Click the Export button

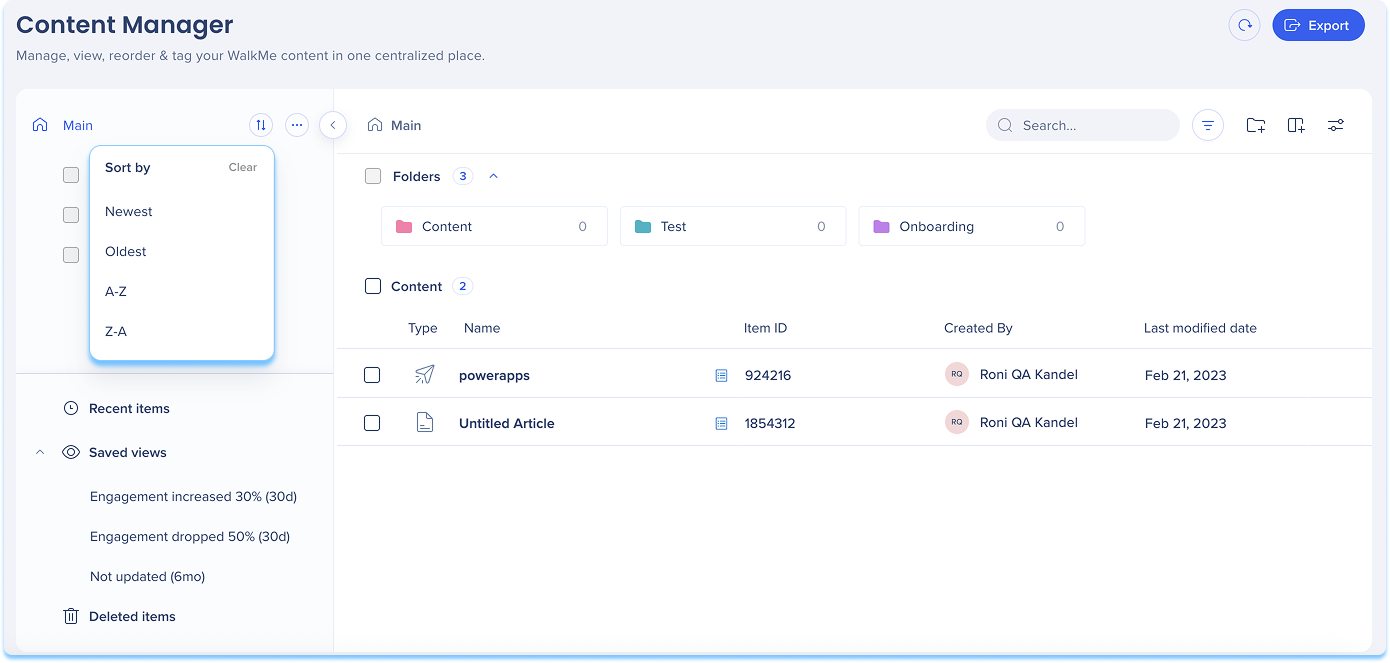click(x=1318, y=25)
